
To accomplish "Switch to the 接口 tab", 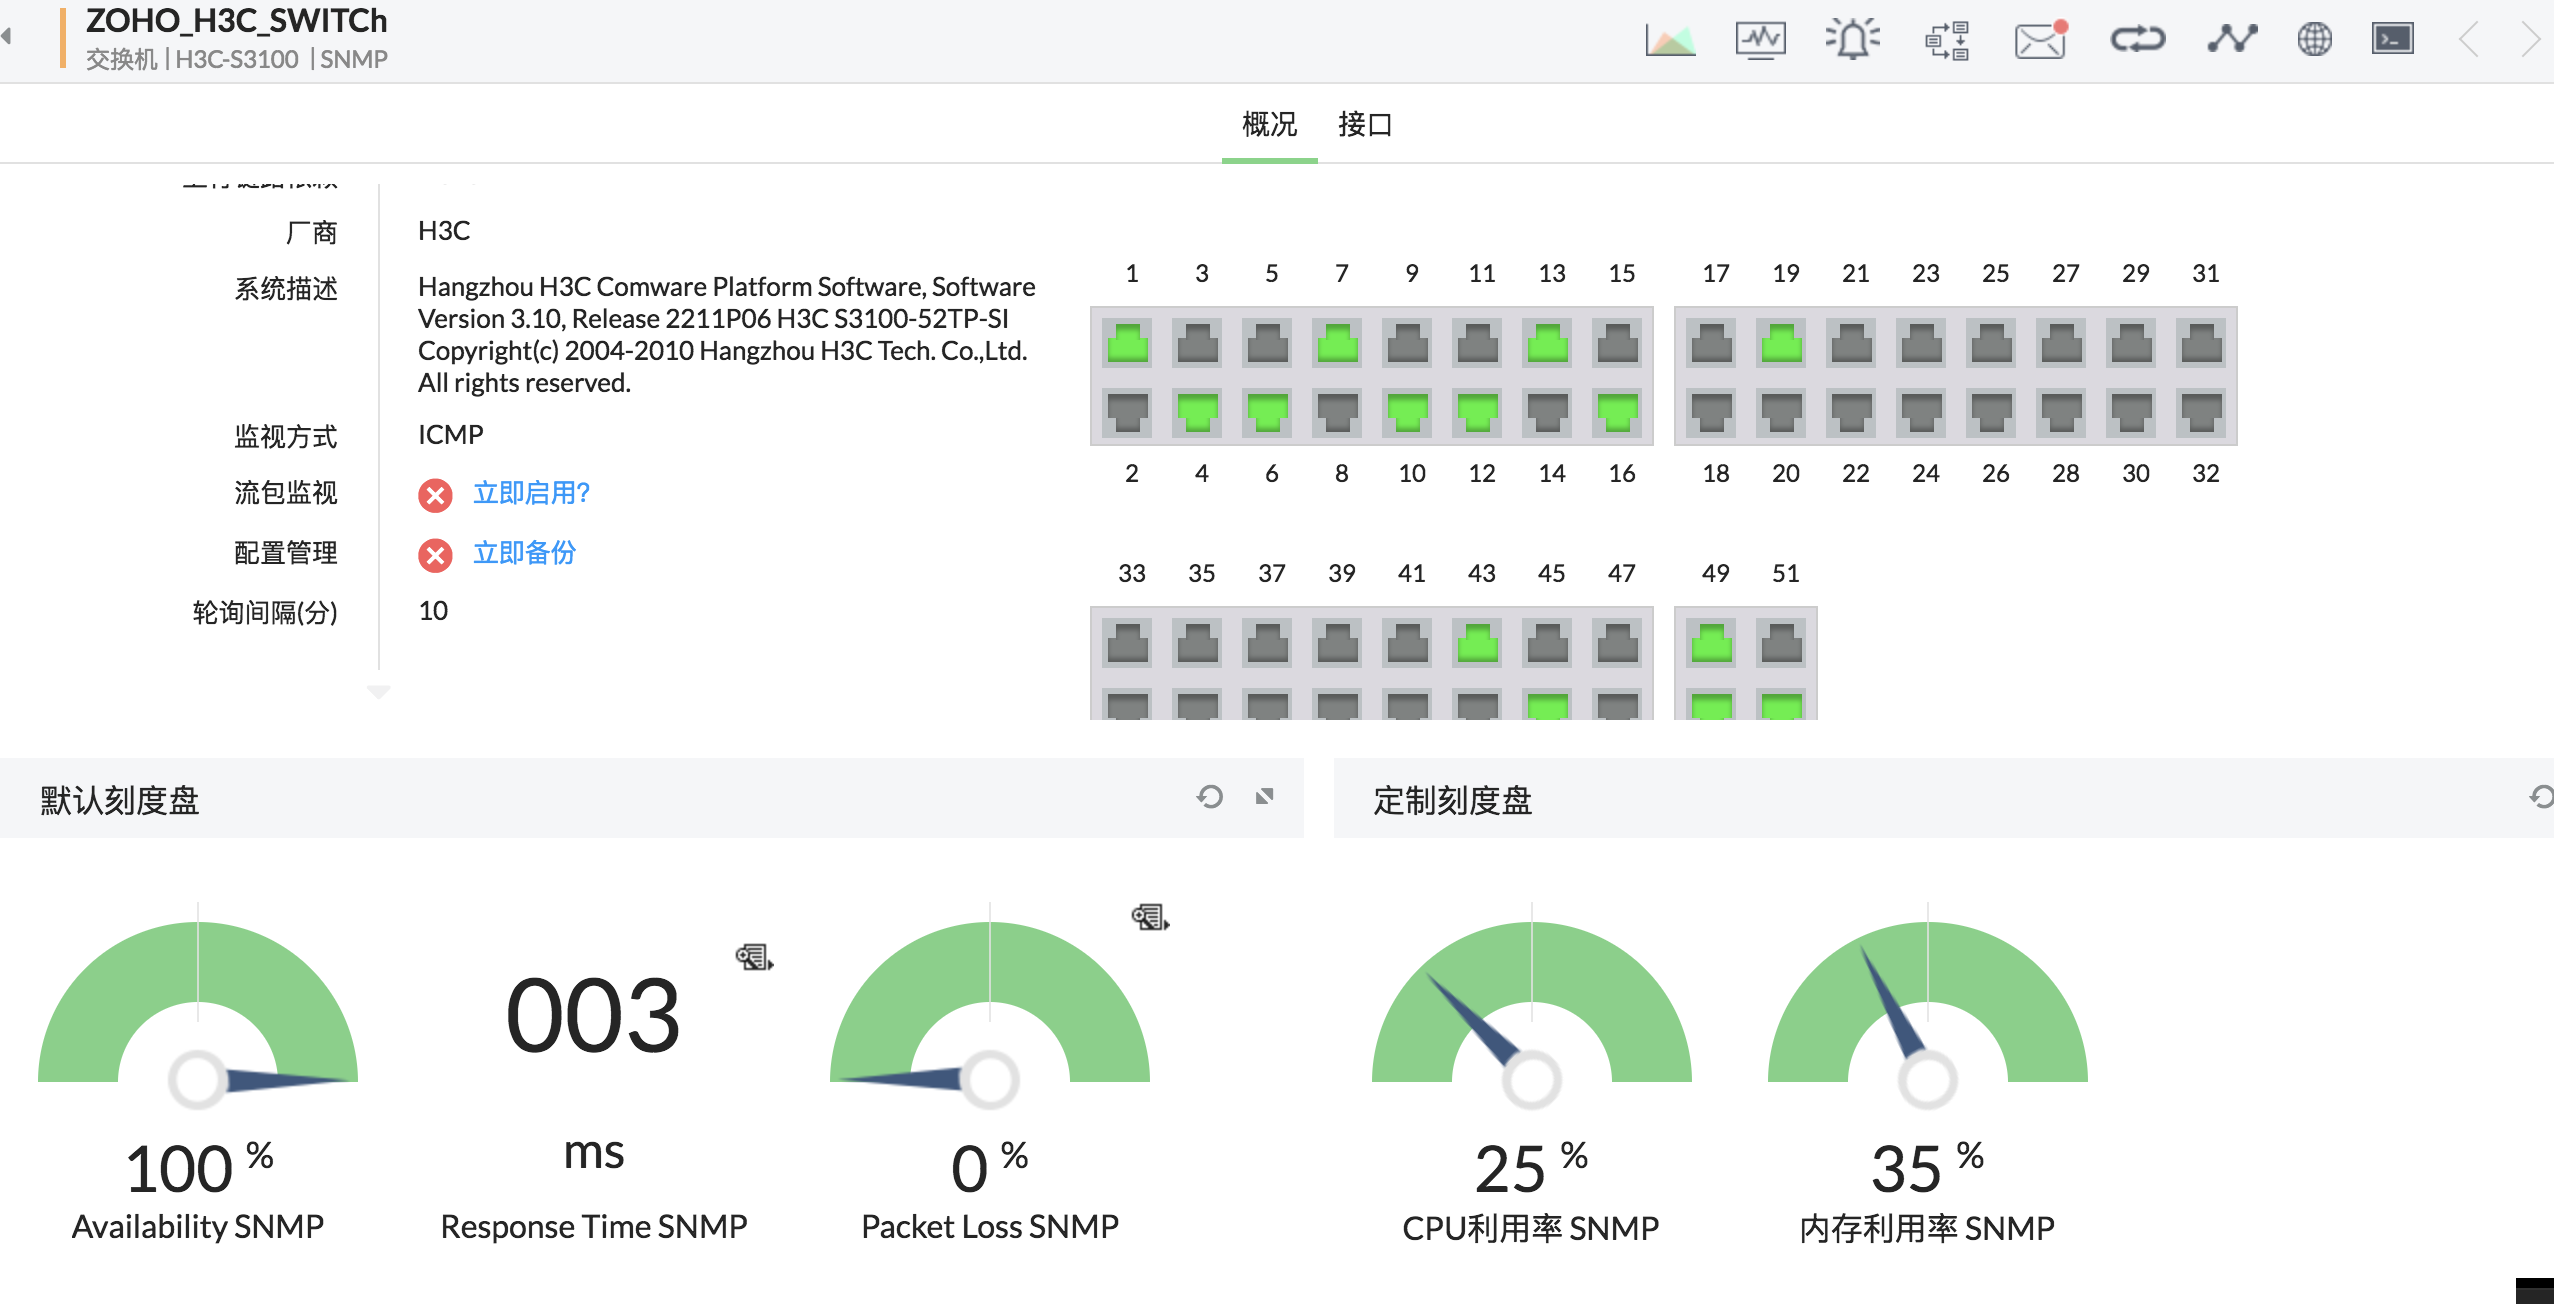I will [1365, 124].
